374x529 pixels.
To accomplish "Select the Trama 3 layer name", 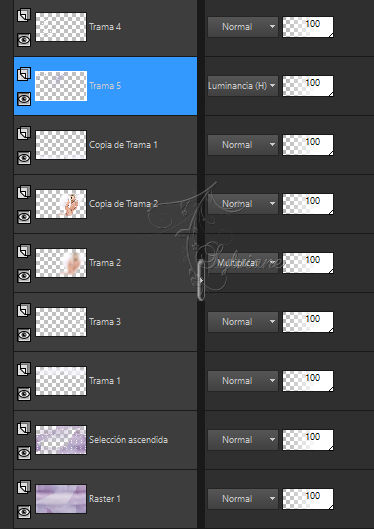I will coord(105,322).
